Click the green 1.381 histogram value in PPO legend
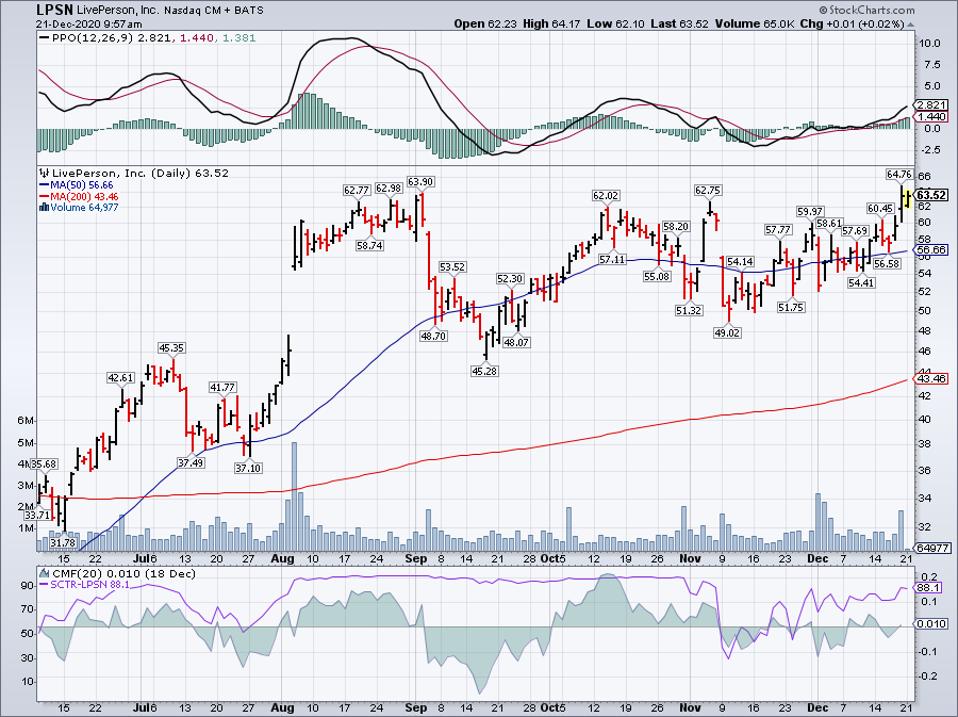Viewport: 958px width, 717px height. 239,38
